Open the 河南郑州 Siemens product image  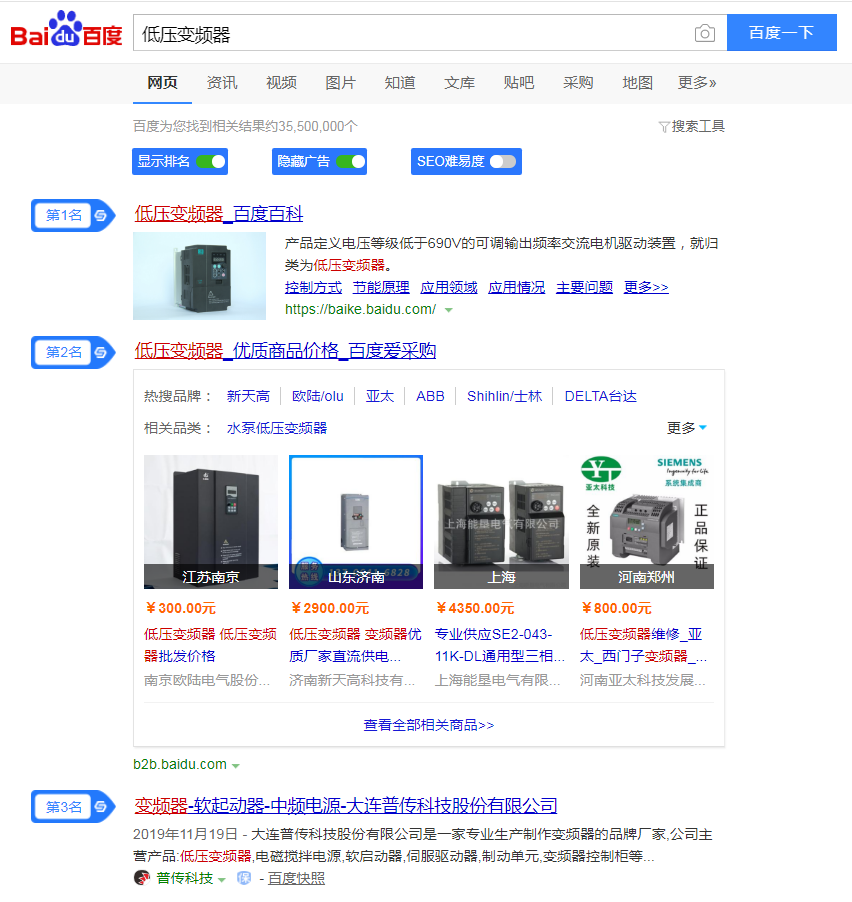pos(647,522)
